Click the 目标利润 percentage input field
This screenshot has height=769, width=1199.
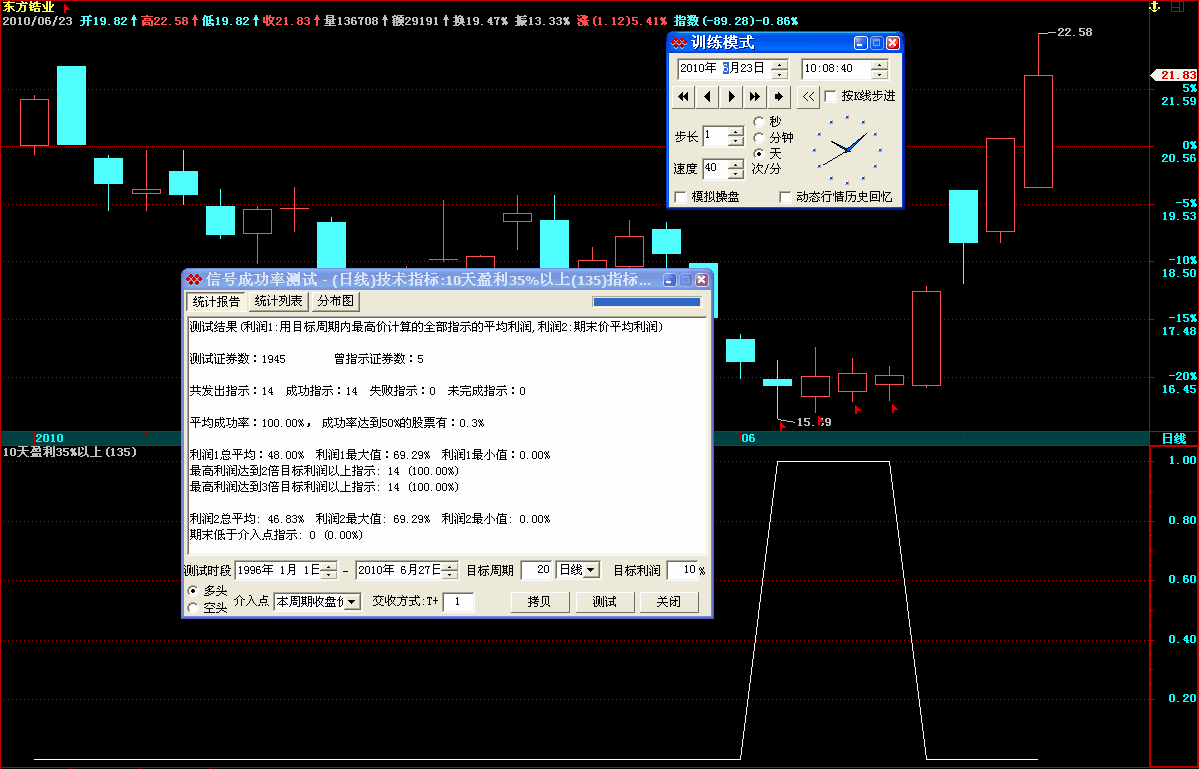pyautogui.click(x=681, y=570)
